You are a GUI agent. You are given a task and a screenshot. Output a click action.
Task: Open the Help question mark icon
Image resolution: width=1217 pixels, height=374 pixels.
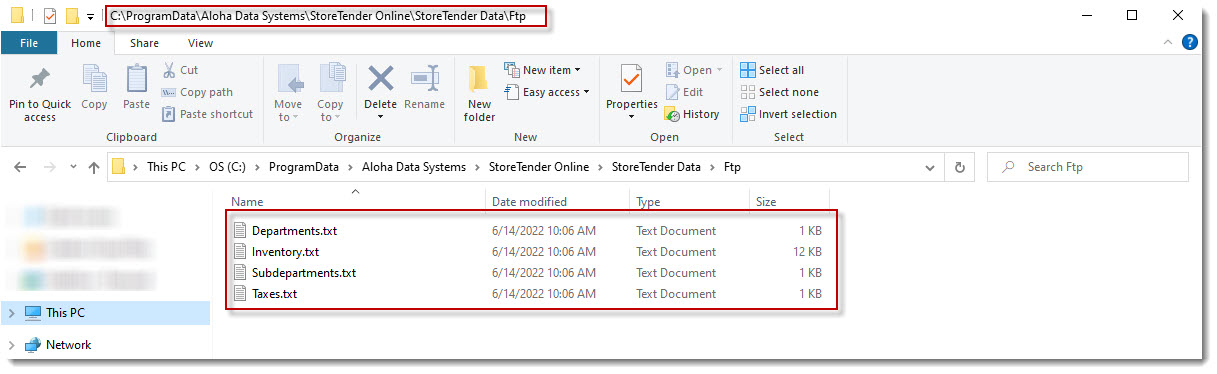(x=1189, y=42)
